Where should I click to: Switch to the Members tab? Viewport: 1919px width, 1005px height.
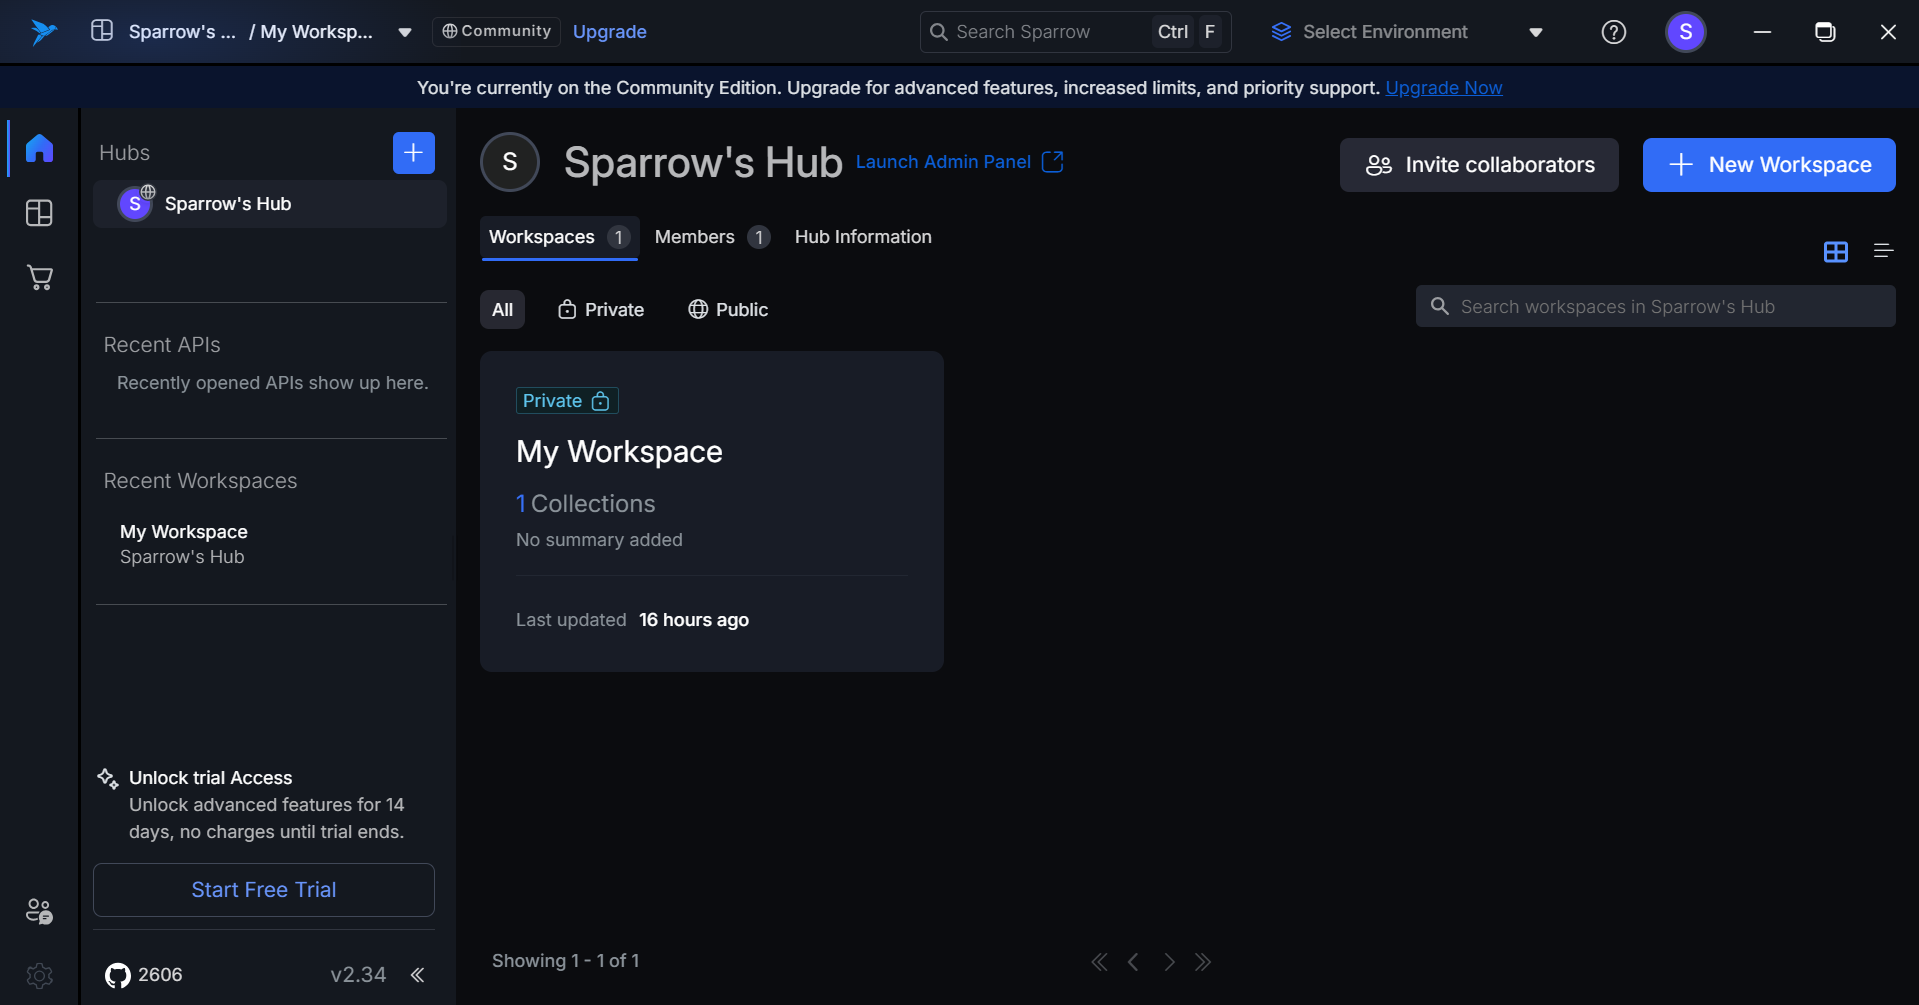[x=694, y=237]
